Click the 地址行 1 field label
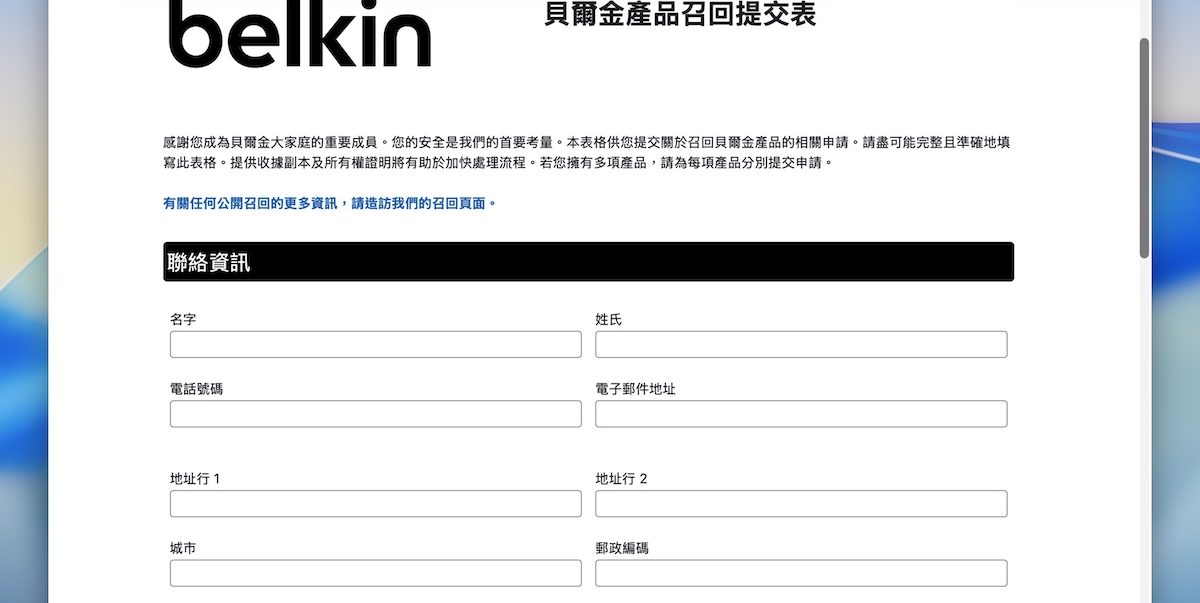The image size is (1200, 603). (195, 479)
